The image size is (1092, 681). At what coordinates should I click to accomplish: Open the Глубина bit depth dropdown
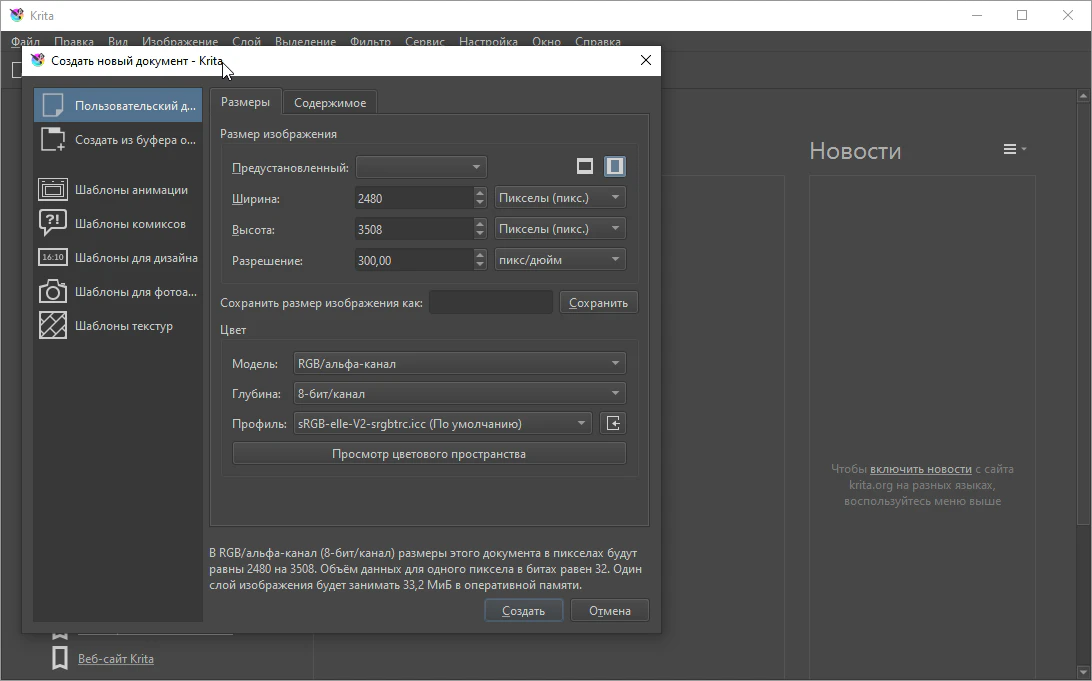(459, 394)
